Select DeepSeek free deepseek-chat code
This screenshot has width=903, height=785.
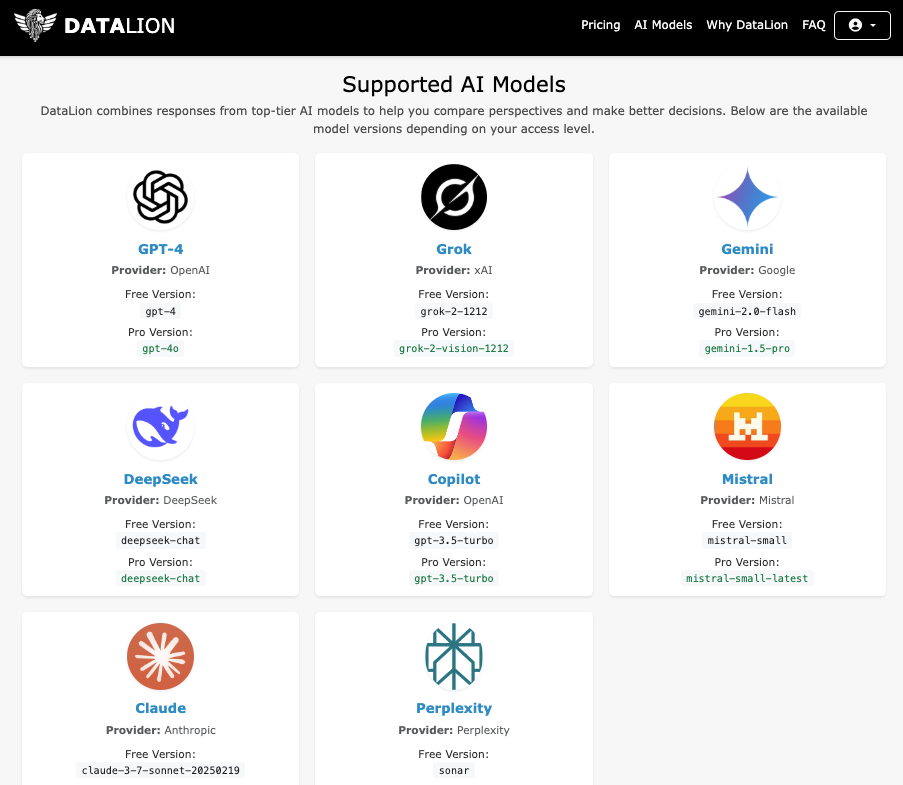point(160,541)
